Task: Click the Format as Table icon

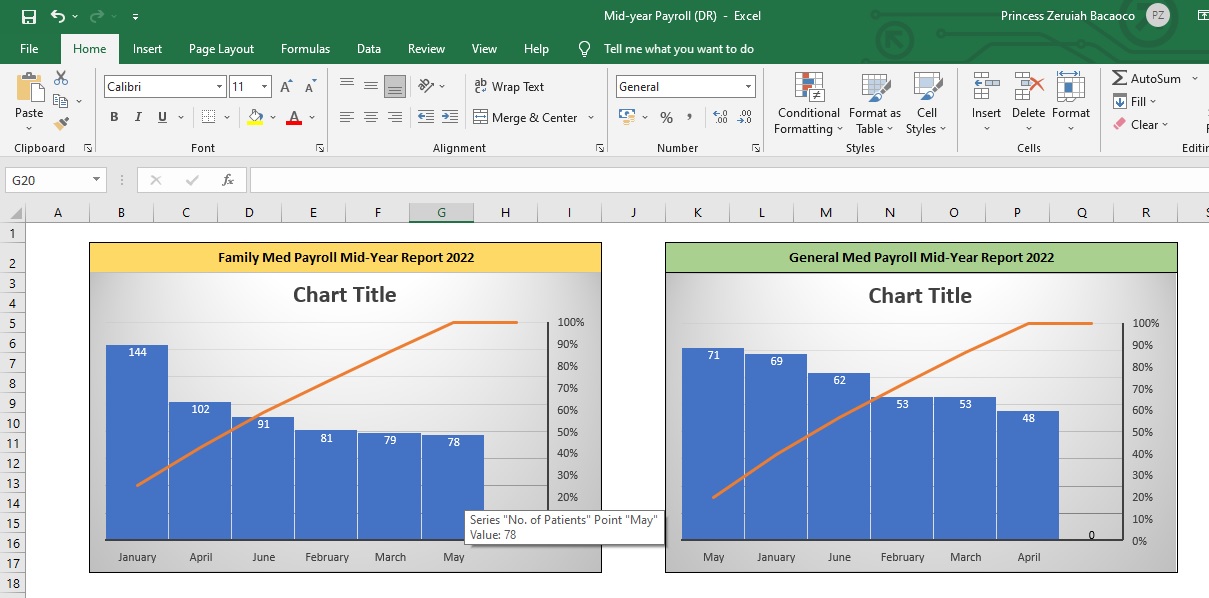Action: pos(875,87)
